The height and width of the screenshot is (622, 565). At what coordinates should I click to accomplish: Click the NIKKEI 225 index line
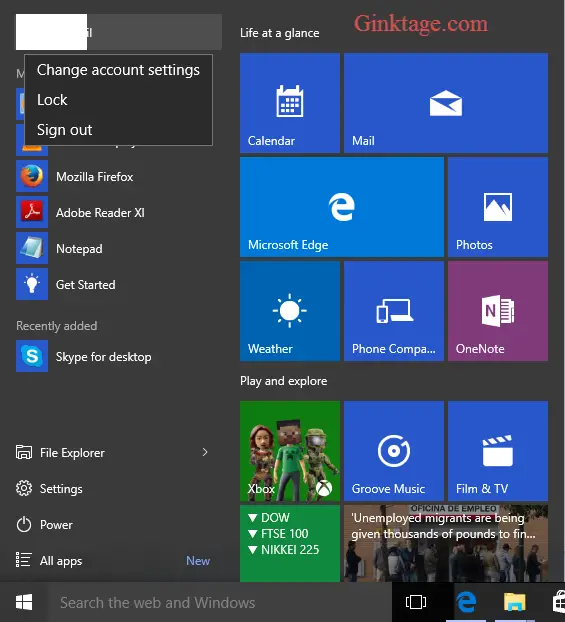pyautogui.click(x=283, y=549)
